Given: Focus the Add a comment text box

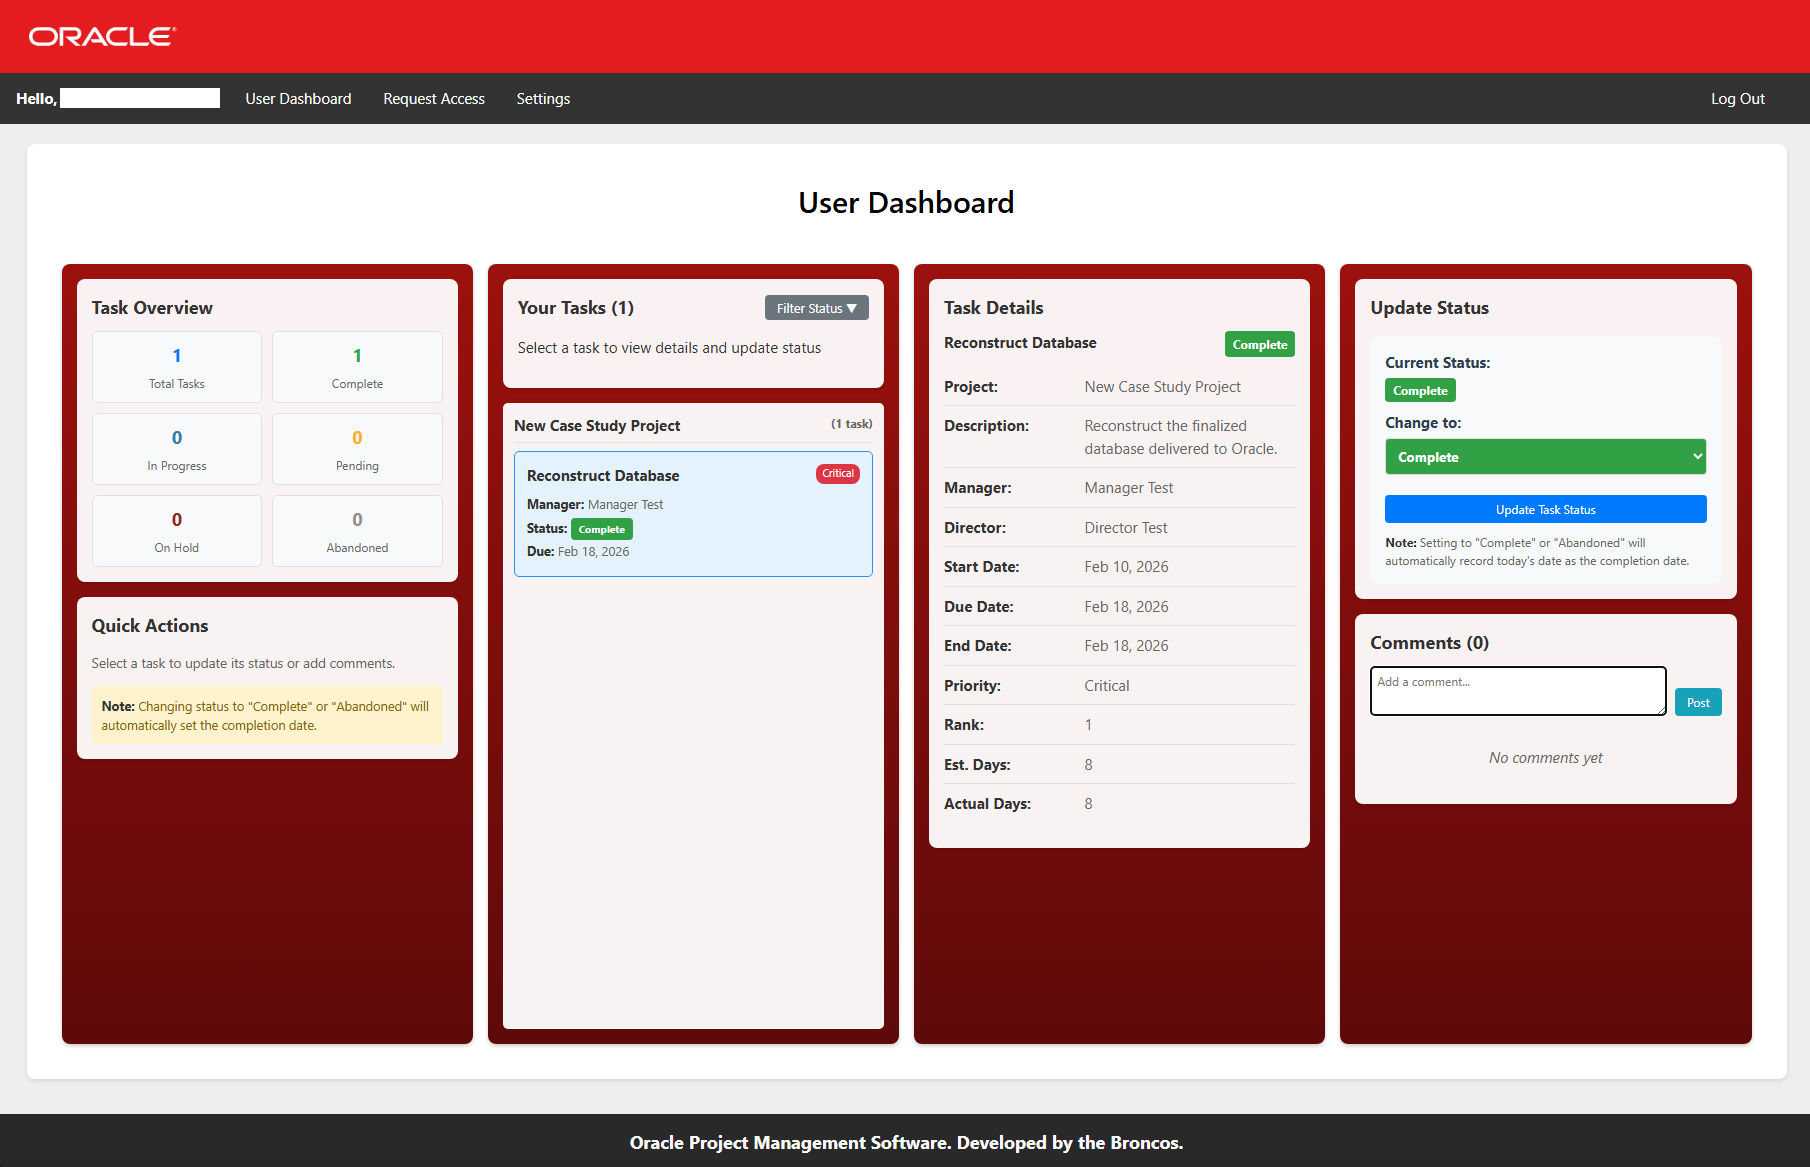Looking at the screenshot, I should coord(1517,691).
